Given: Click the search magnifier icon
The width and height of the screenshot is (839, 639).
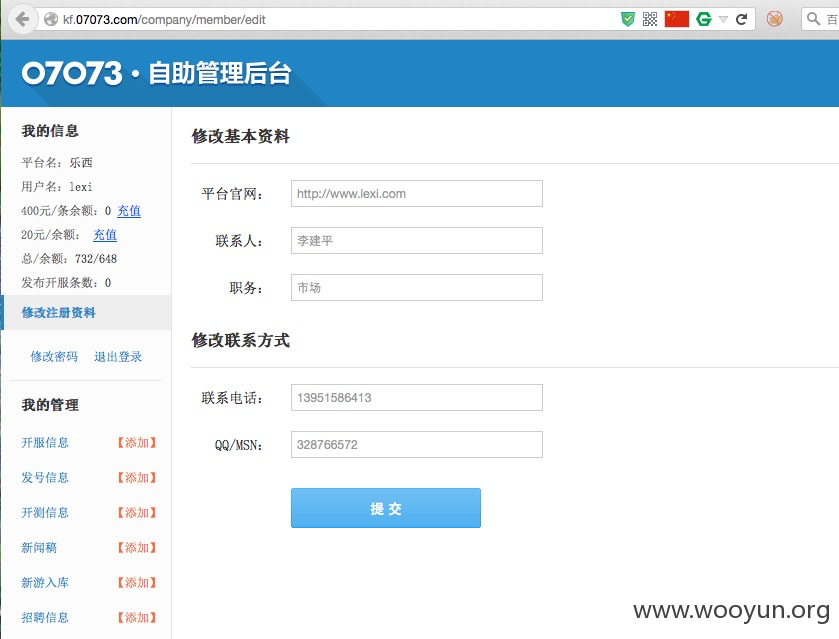Looking at the screenshot, I should (x=813, y=19).
